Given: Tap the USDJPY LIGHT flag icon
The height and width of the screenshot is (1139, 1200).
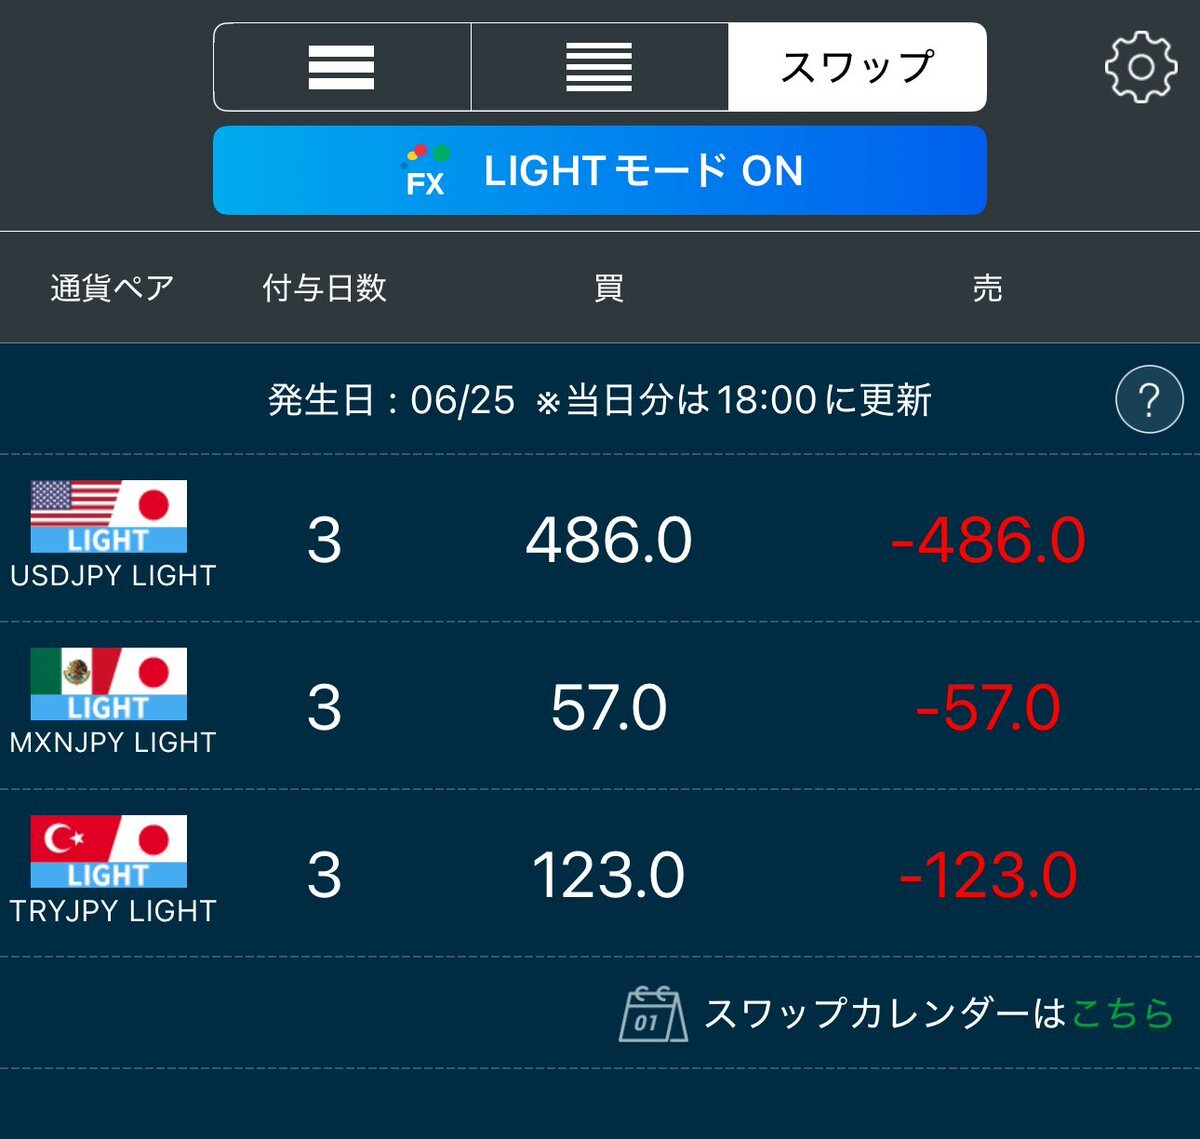Looking at the screenshot, I should tap(109, 517).
